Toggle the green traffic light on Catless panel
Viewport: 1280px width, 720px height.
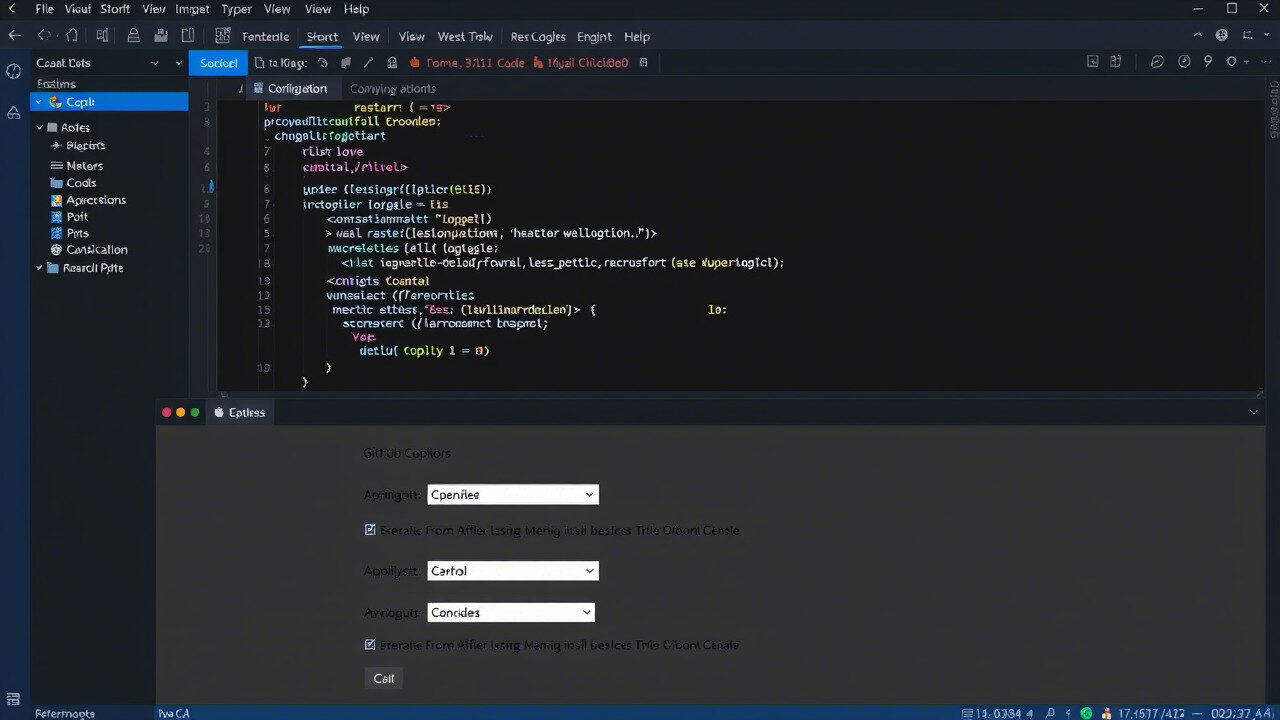point(195,411)
